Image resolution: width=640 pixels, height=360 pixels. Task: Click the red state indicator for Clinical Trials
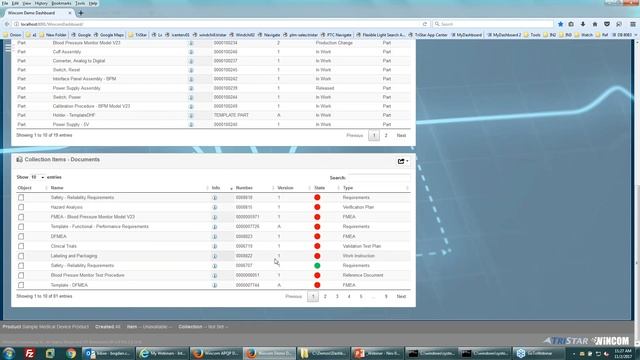click(x=317, y=246)
